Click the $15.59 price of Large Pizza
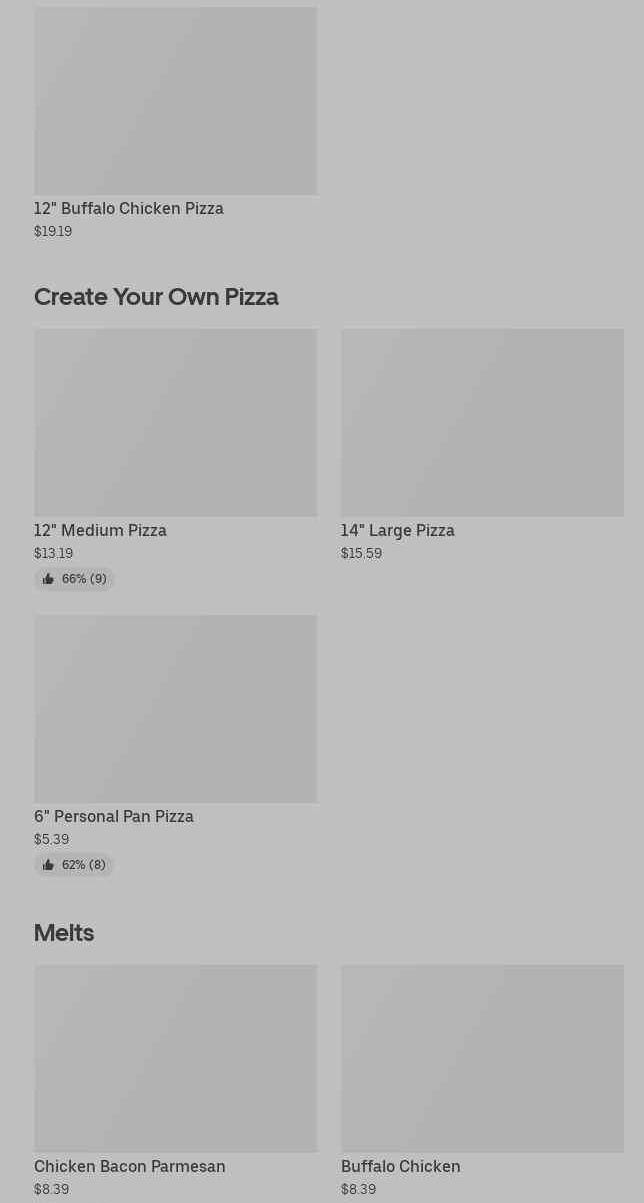Image resolution: width=644 pixels, height=1203 pixels. (x=361, y=554)
